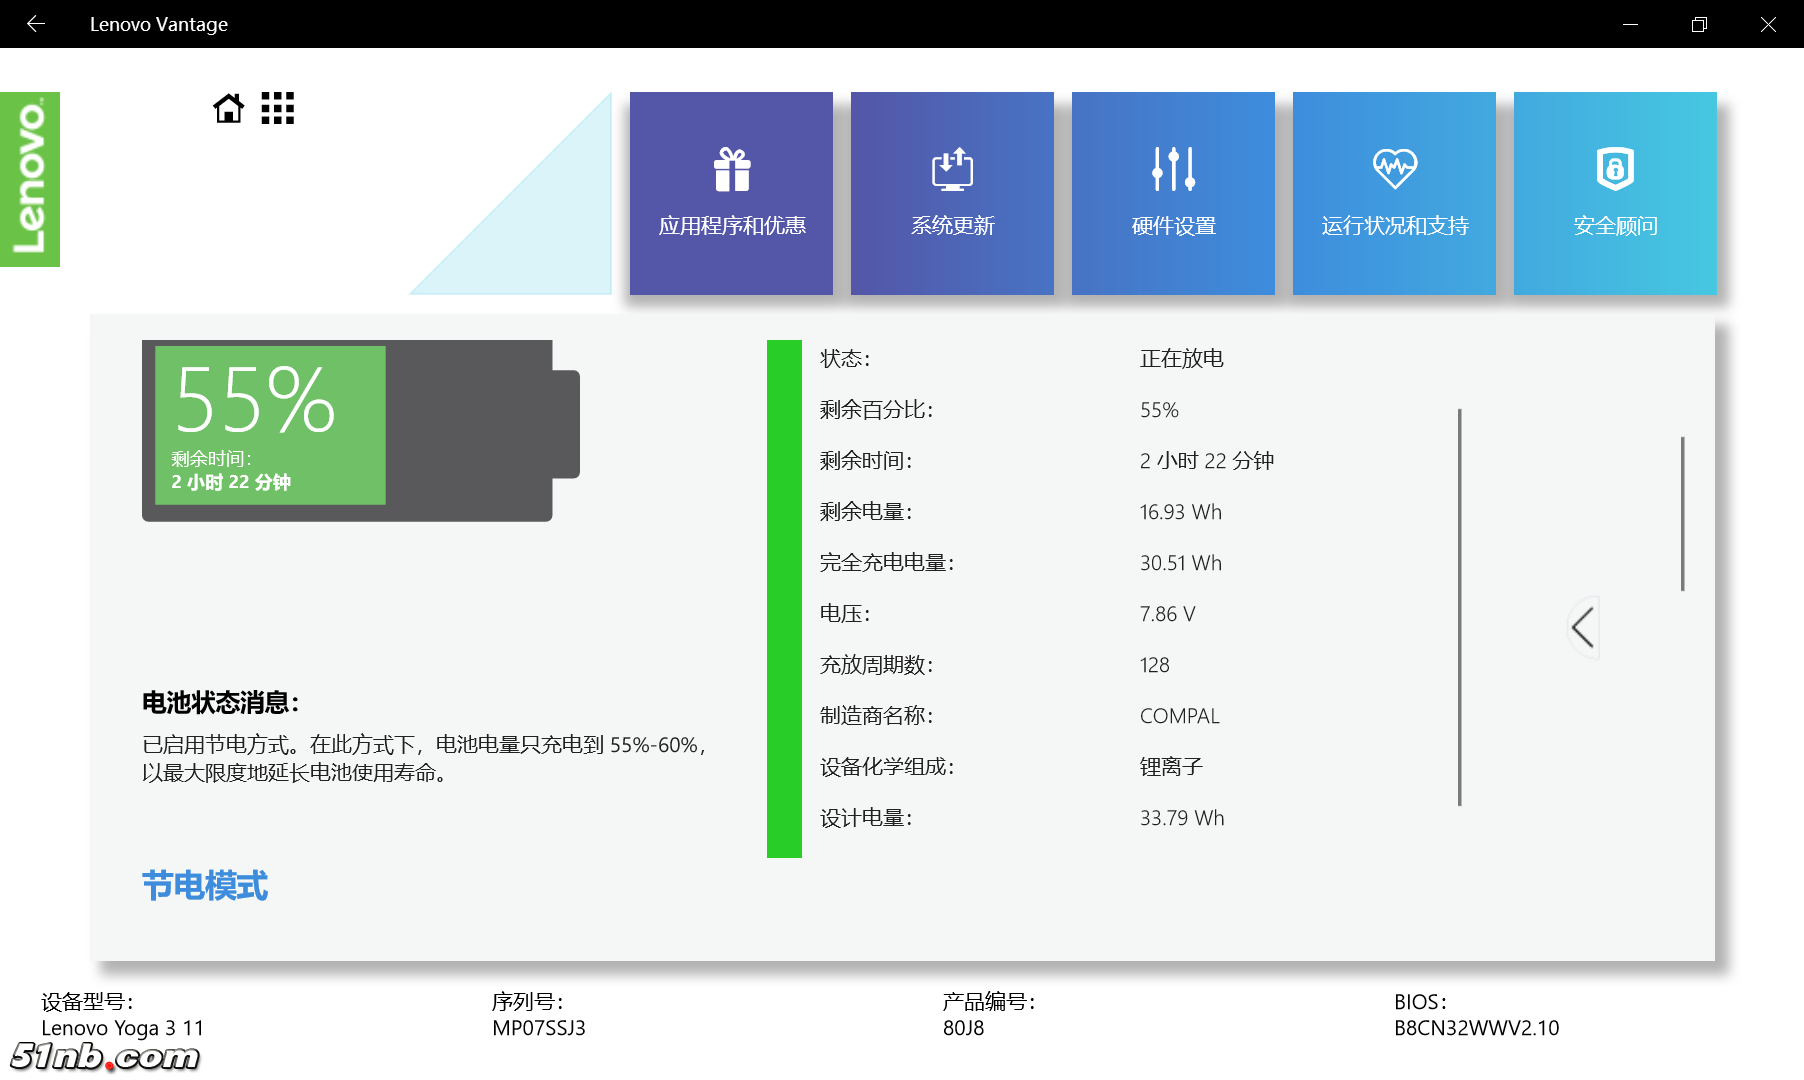Click the green Lenovo logo
1804x1080 pixels.
tap(30, 179)
